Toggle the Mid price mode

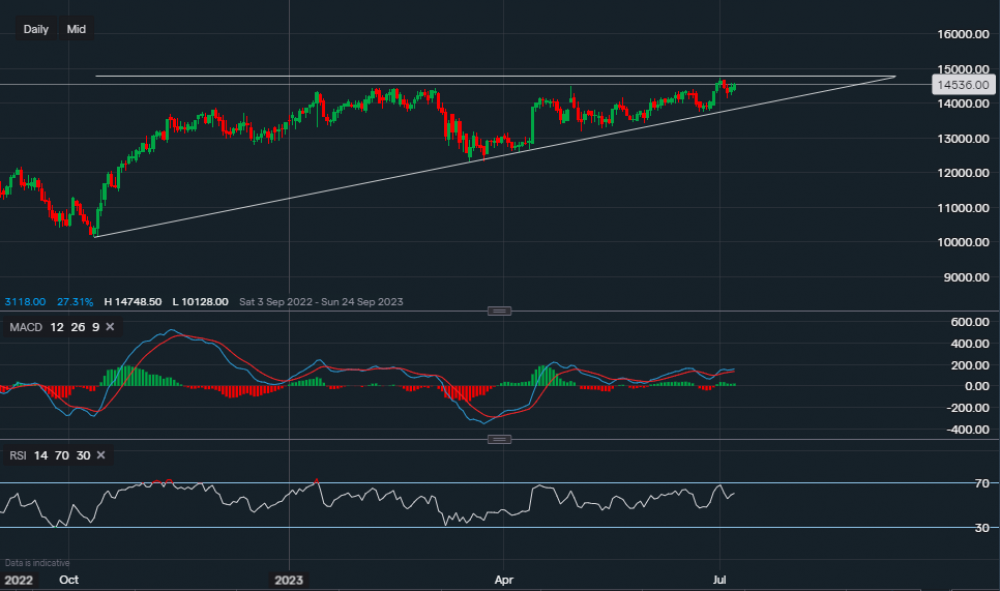[x=75, y=29]
